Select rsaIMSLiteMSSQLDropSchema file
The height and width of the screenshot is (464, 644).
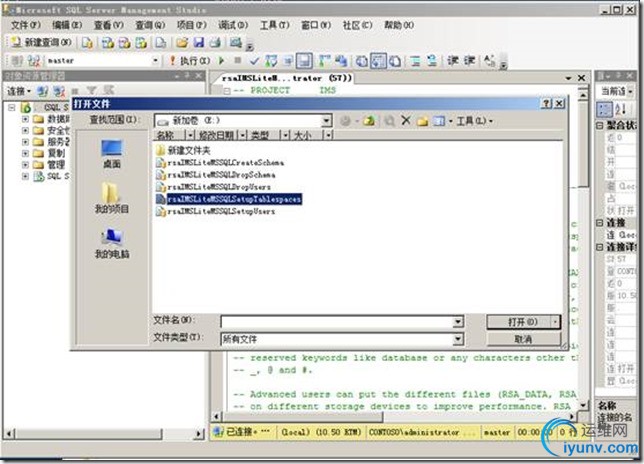(216, 175)
